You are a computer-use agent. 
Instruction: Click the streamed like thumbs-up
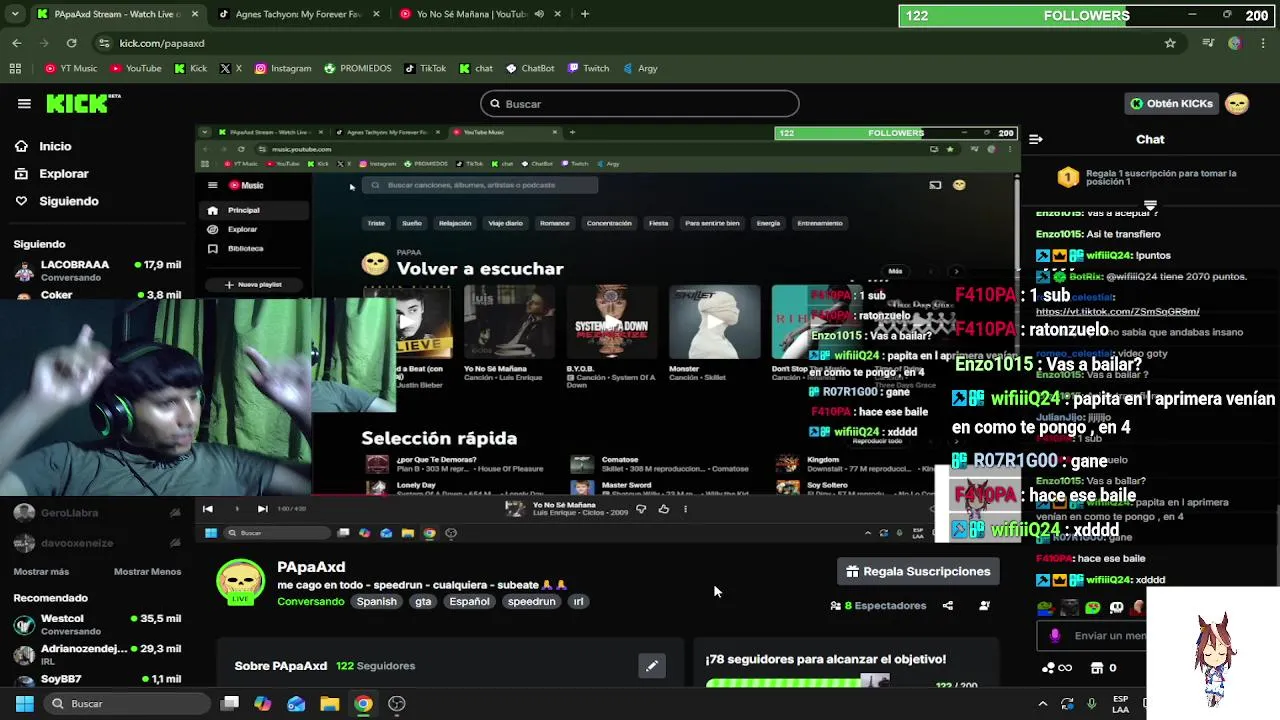(663, 509)
